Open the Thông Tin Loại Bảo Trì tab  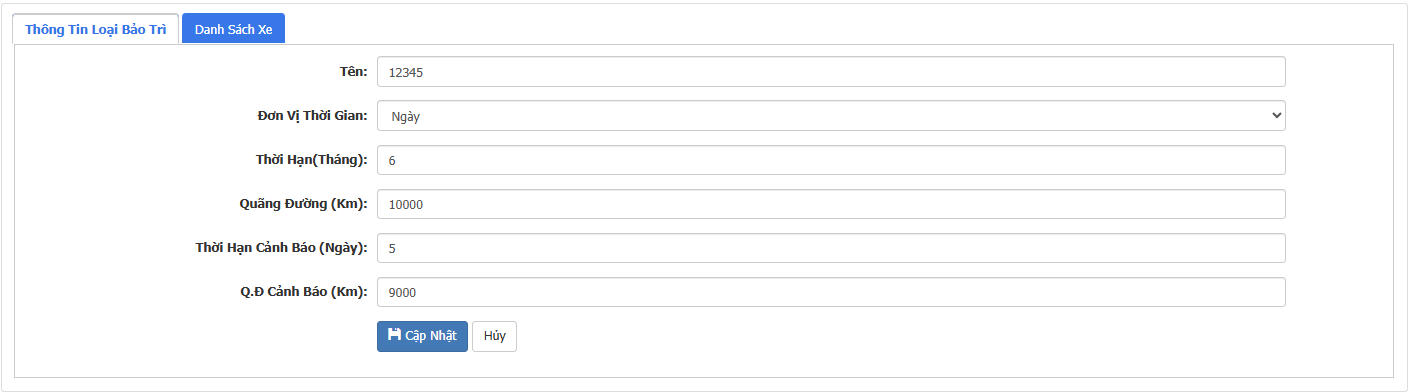(x=96, y=29)
